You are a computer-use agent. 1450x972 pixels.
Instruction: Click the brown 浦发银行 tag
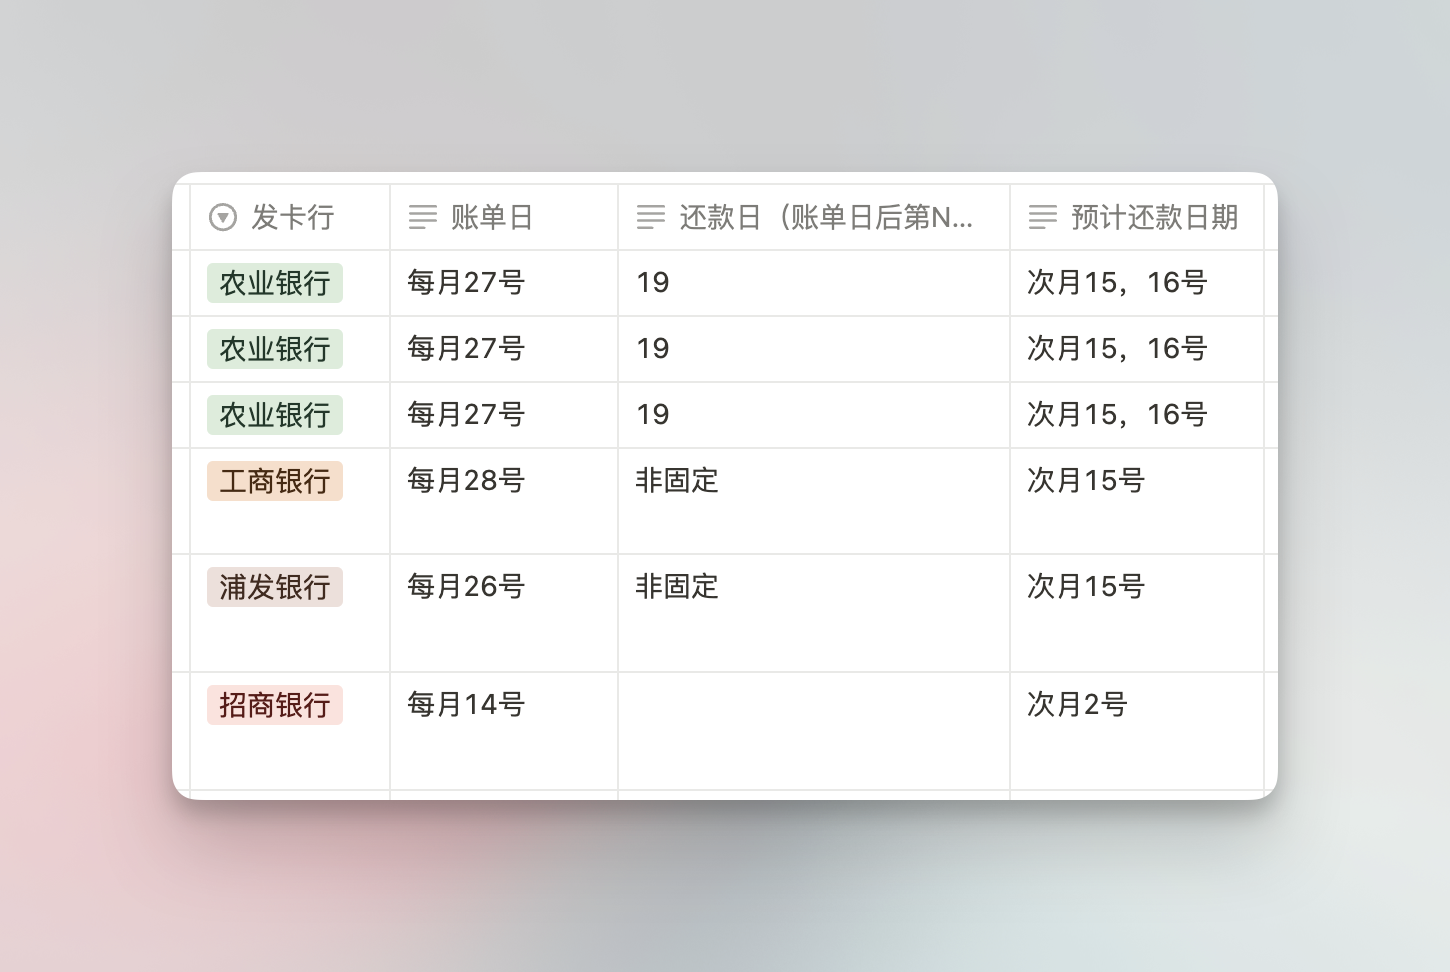point(275,587)
